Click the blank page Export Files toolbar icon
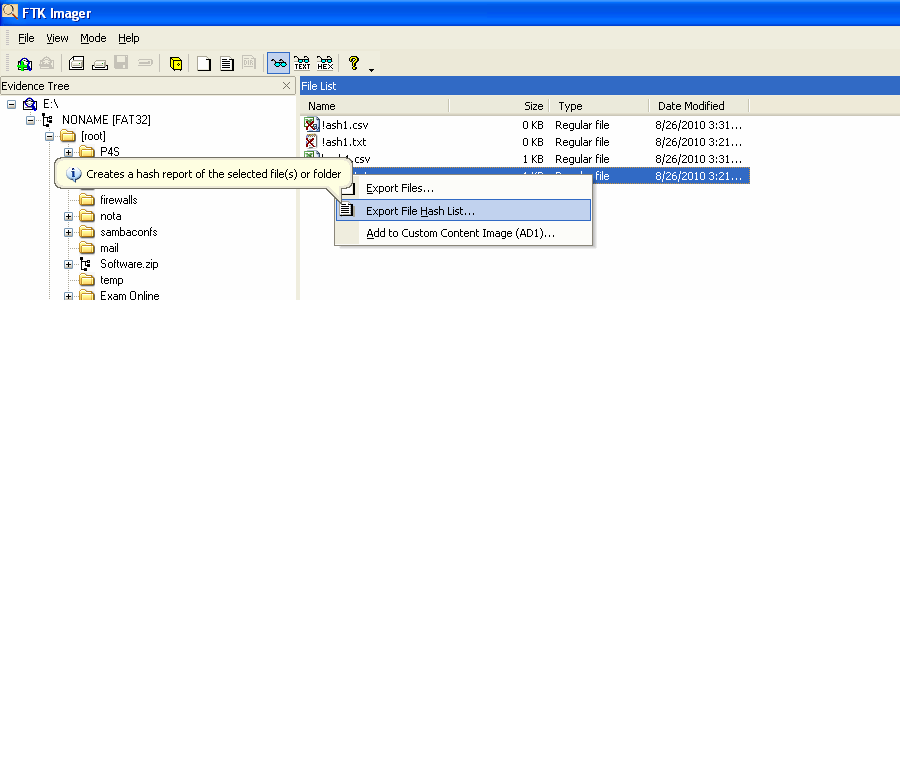Screen dimensions: 915x768 point(204,63)
